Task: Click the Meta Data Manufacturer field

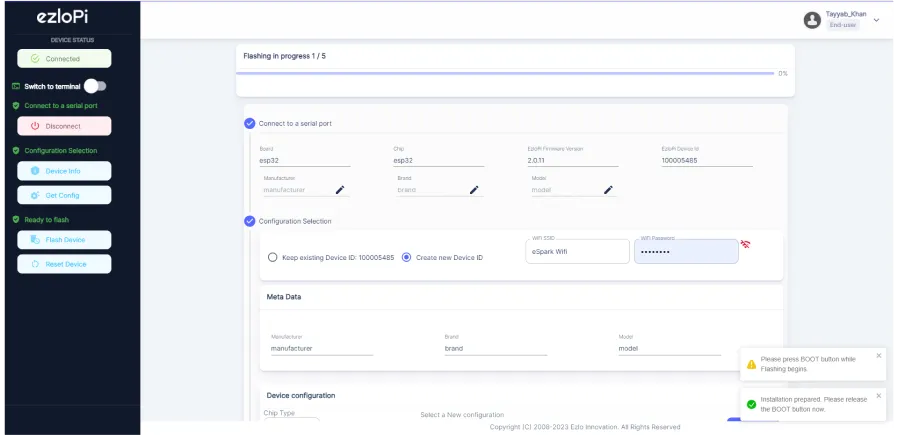Action: 322,348
